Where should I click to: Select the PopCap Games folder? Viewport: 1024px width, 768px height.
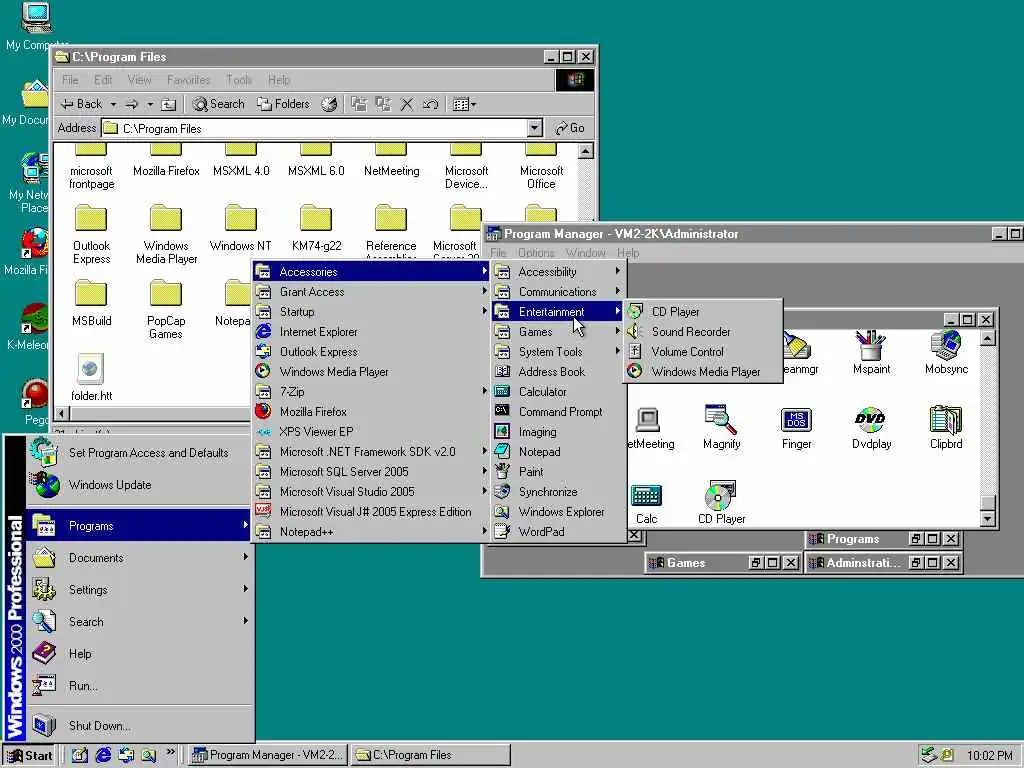click(x=166, y=310)
